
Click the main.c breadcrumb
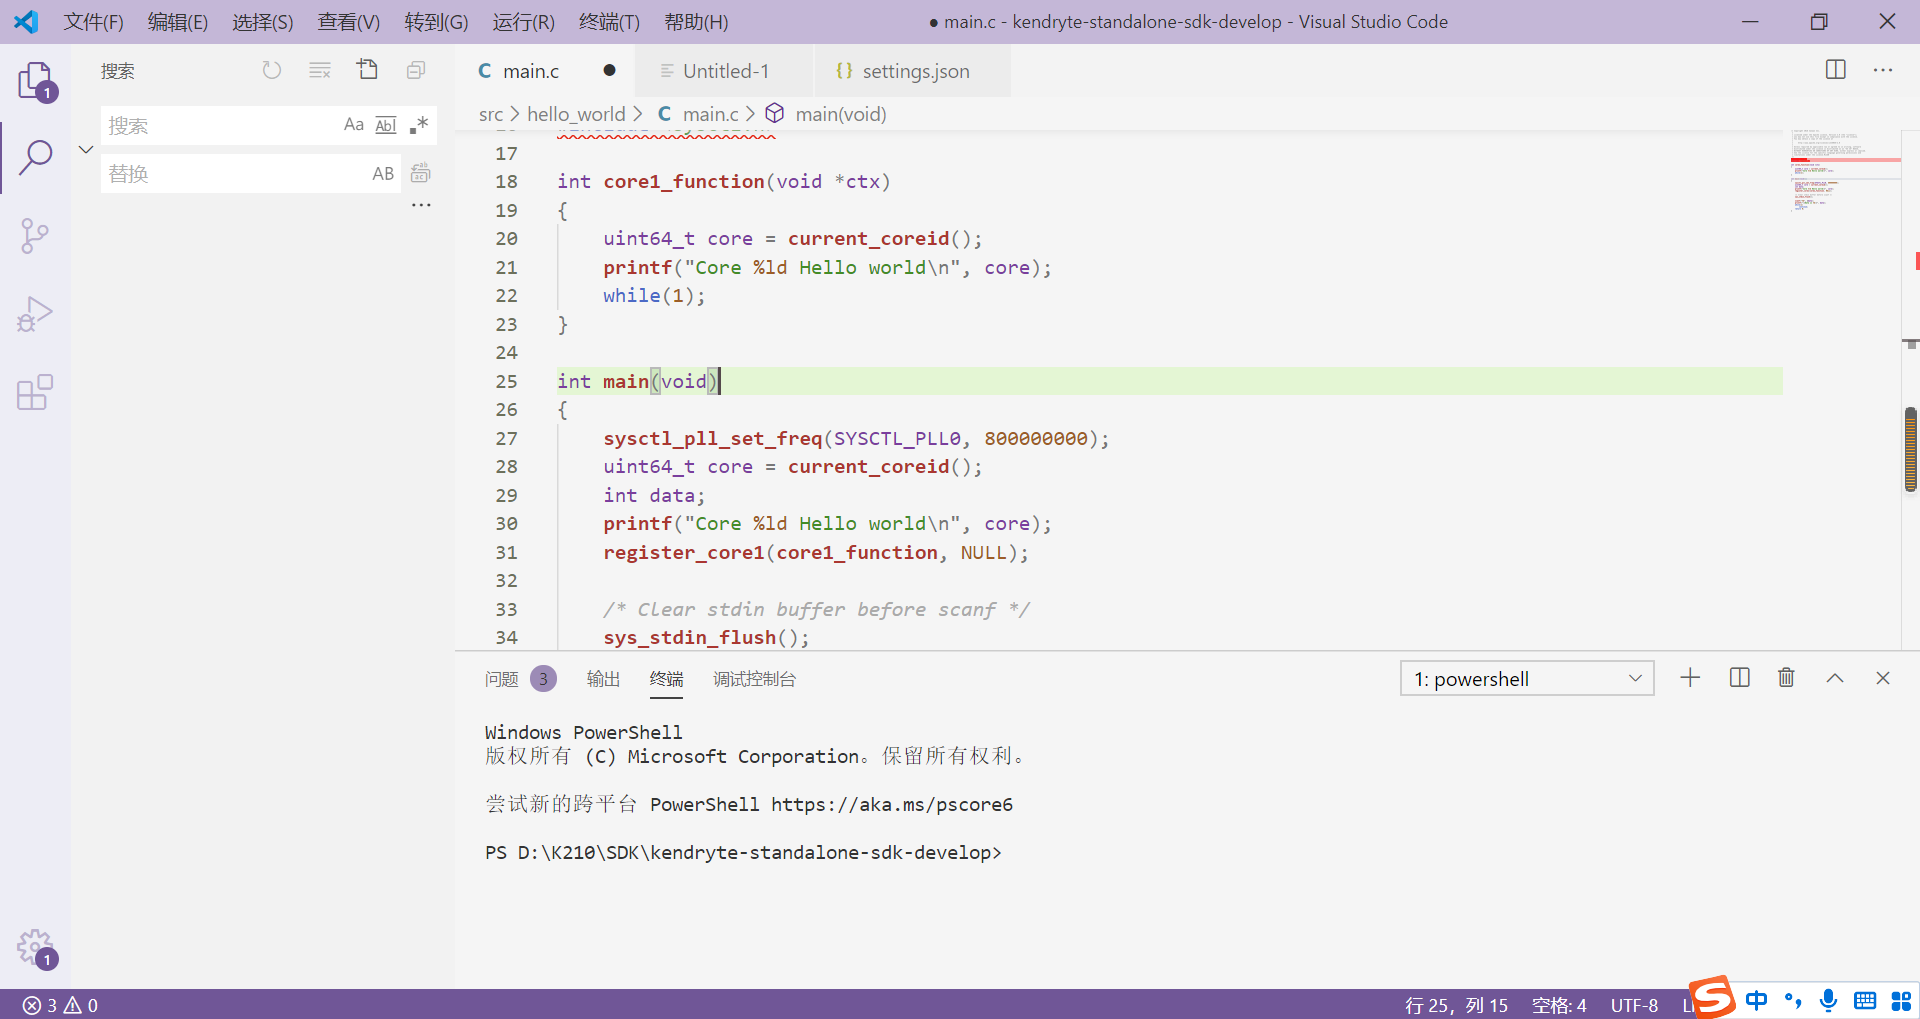click(710, 114)
